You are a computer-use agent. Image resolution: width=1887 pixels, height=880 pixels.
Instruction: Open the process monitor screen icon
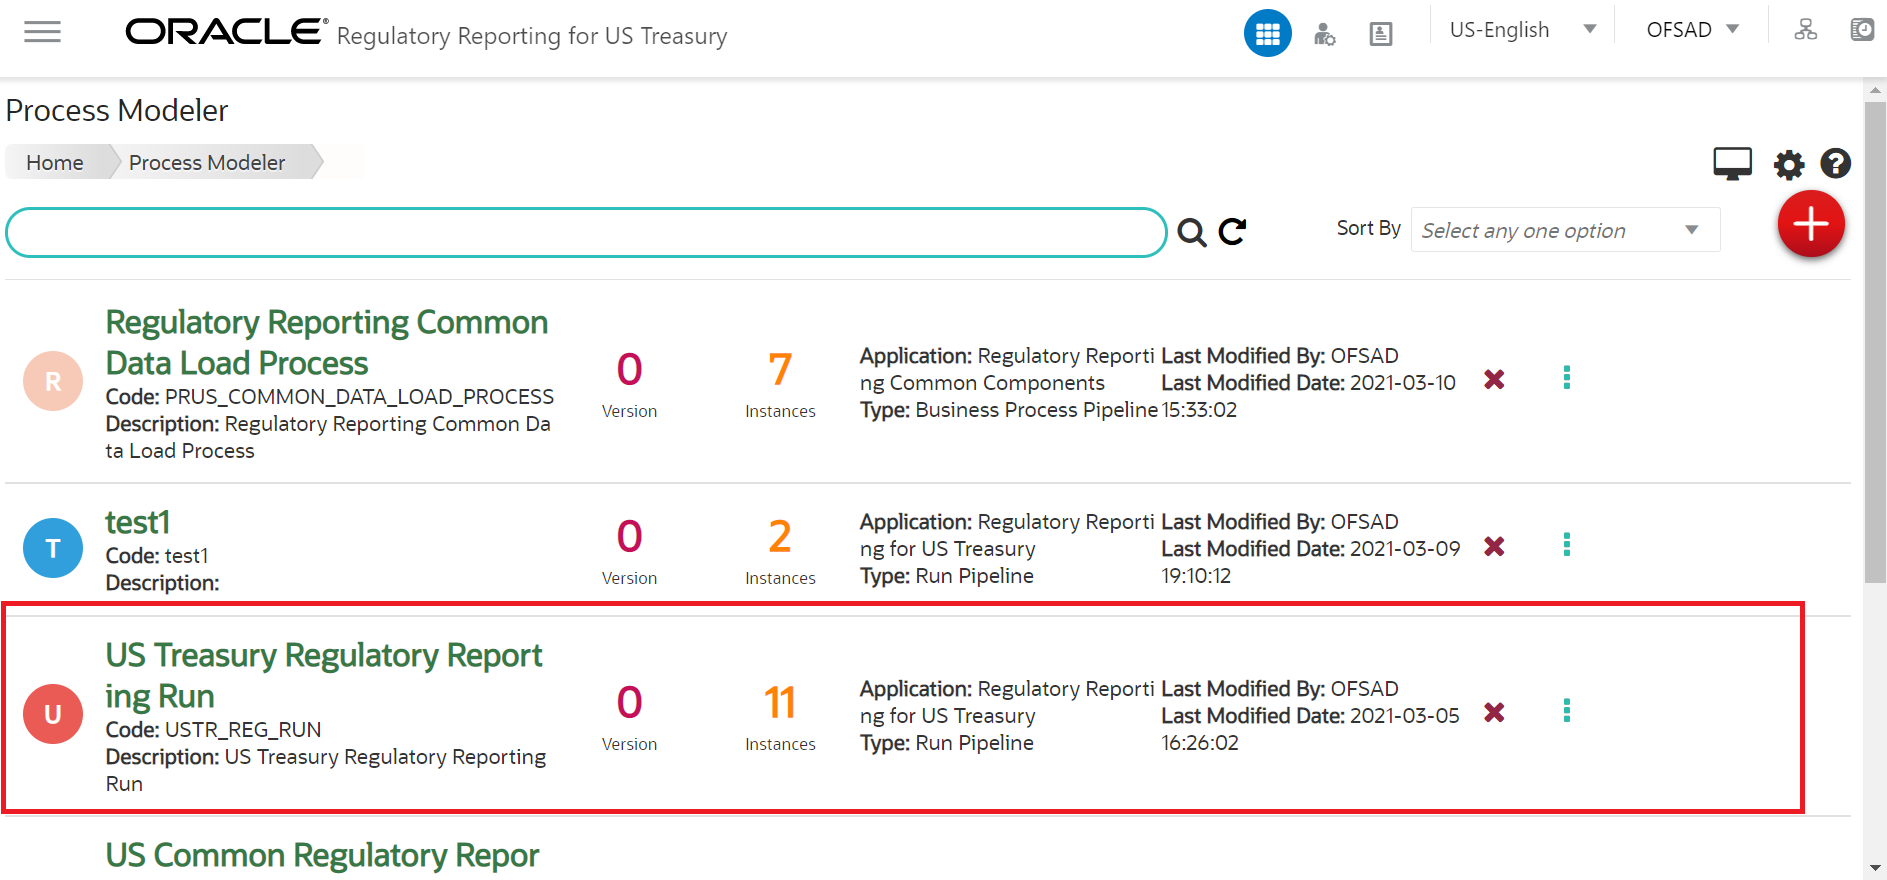(1732, 163)
